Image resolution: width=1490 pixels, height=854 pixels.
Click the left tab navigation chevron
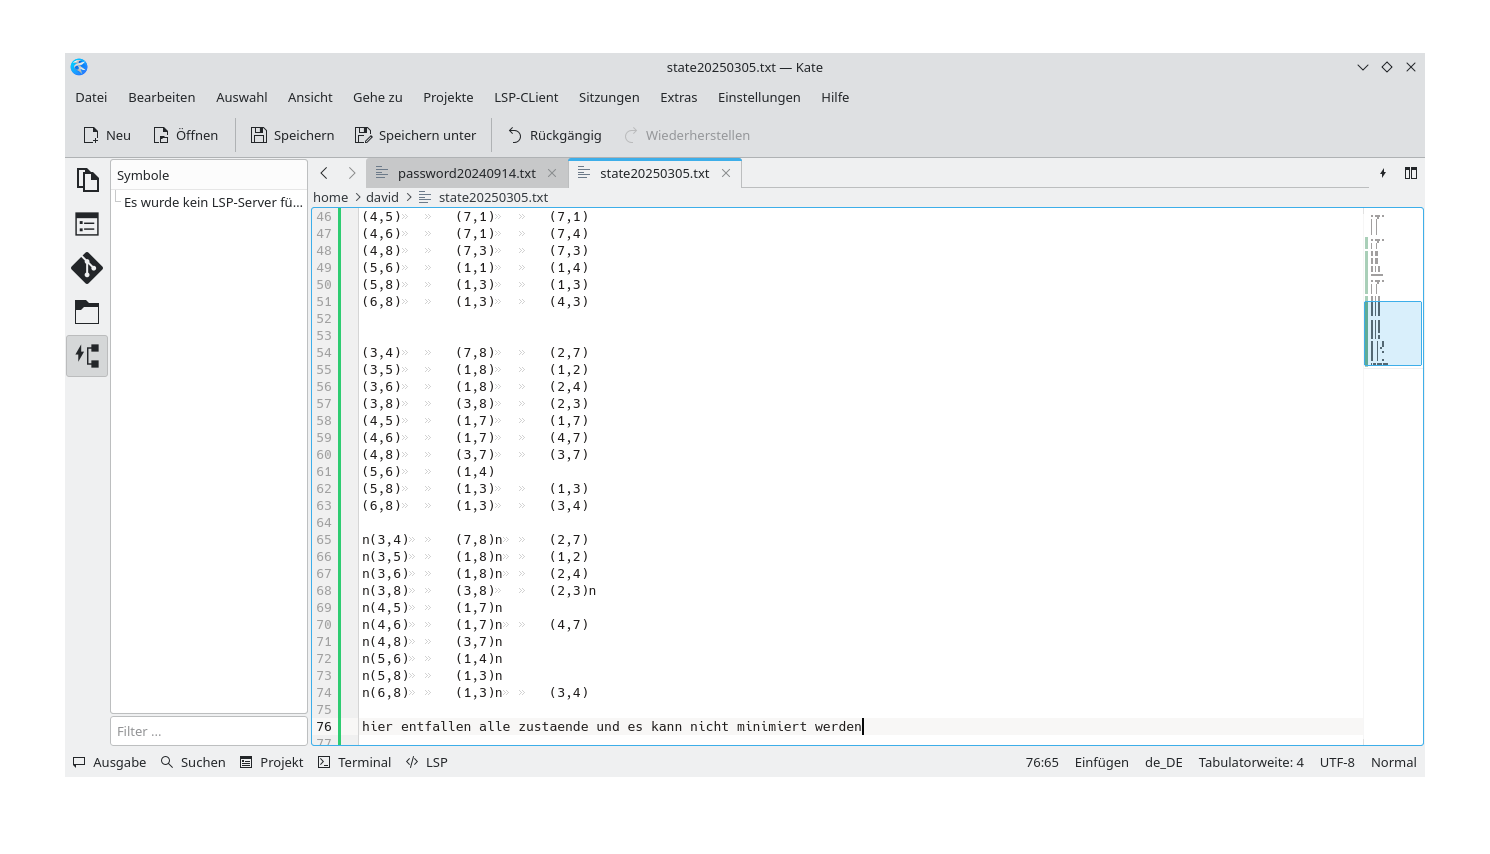[323, 172]
